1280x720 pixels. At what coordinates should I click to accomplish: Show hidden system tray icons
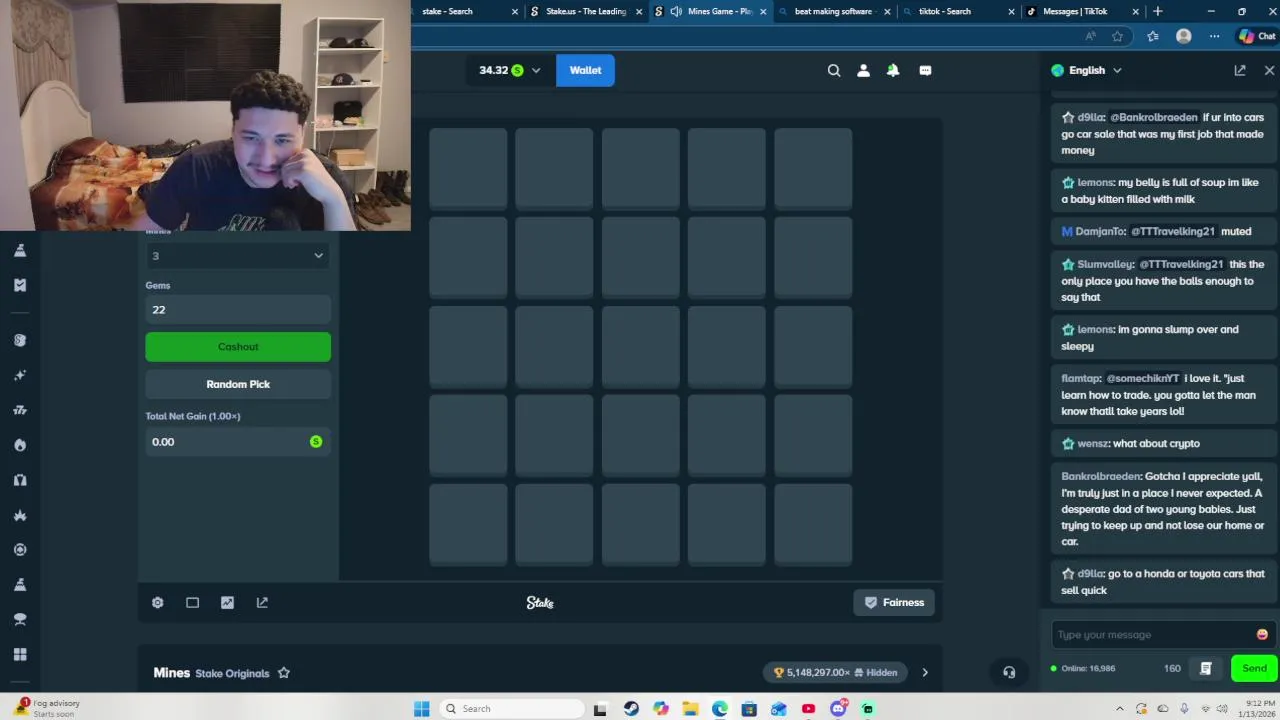point(1121,709)
